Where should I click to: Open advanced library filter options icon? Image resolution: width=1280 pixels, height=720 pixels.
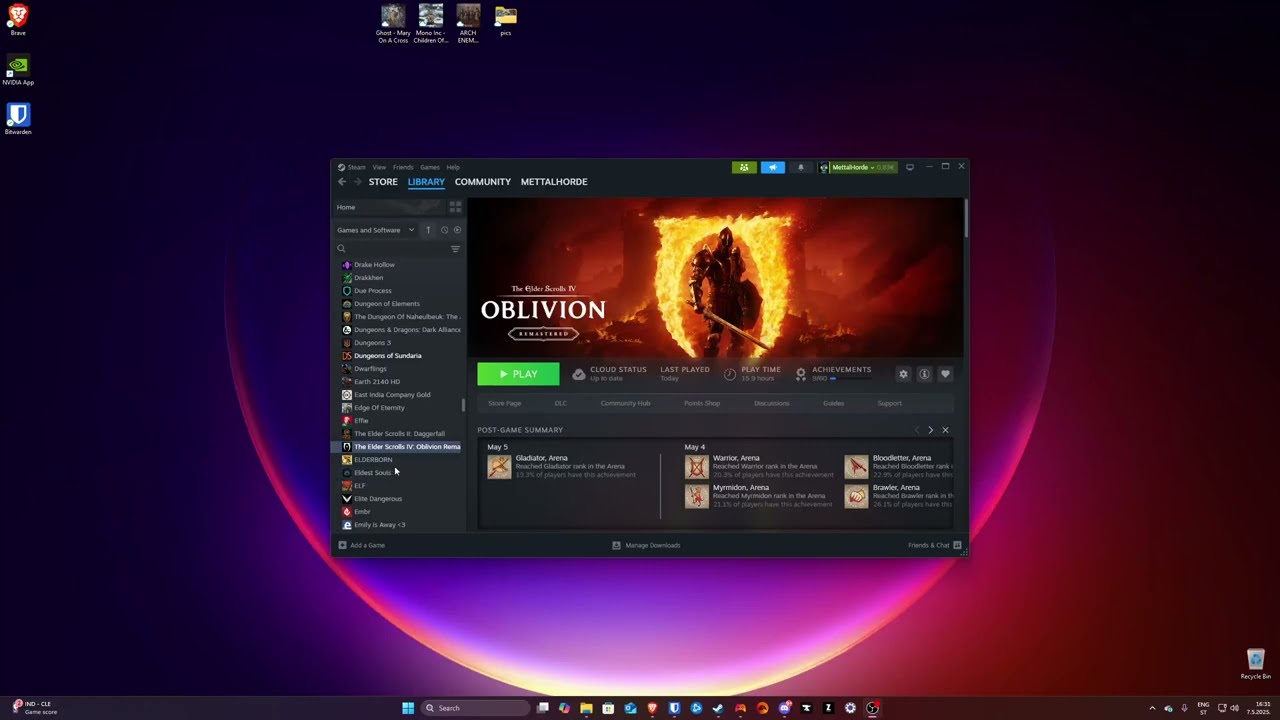click(x=455, y=249)
